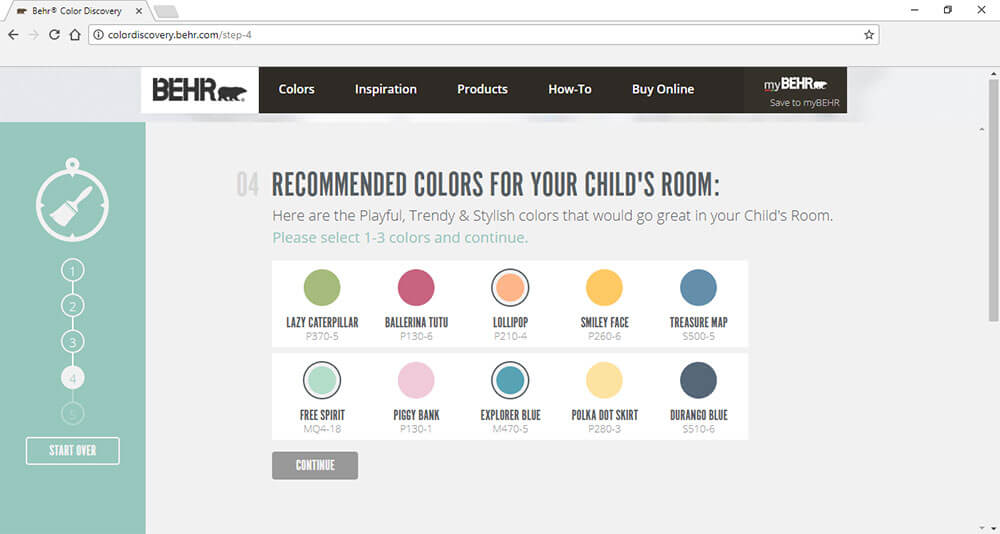Click in the browser address bar

pyautogui.click(x=483, y=35)
